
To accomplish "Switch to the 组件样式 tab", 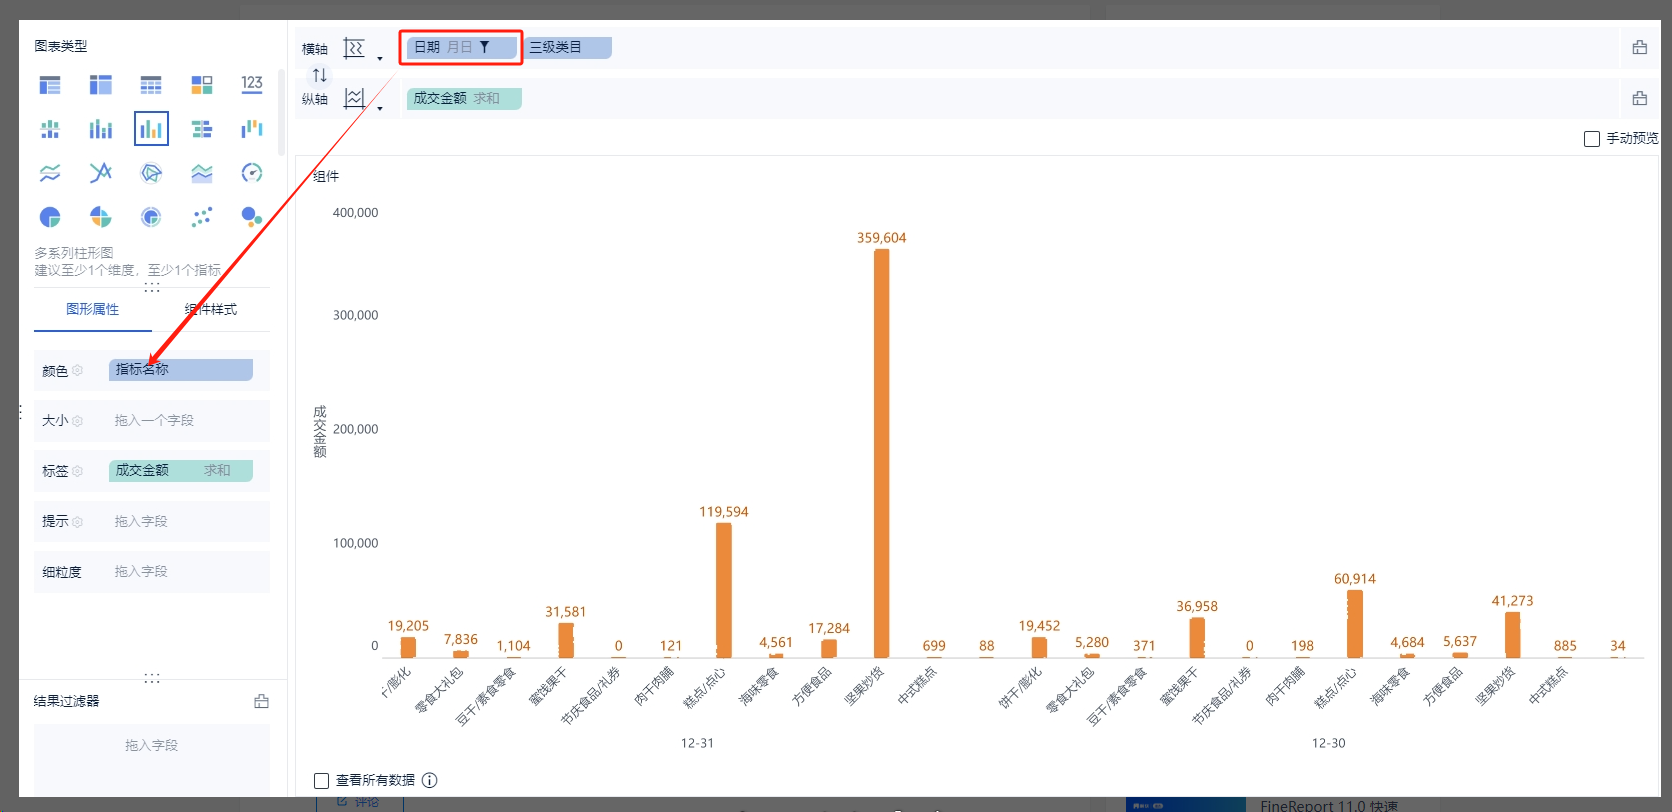I will 211,309.
